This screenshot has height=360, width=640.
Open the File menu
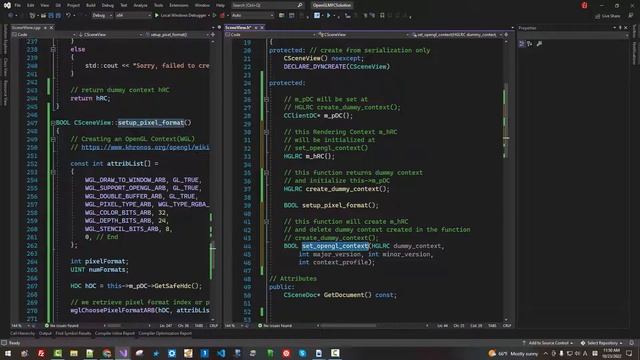[x=17, y=5]
